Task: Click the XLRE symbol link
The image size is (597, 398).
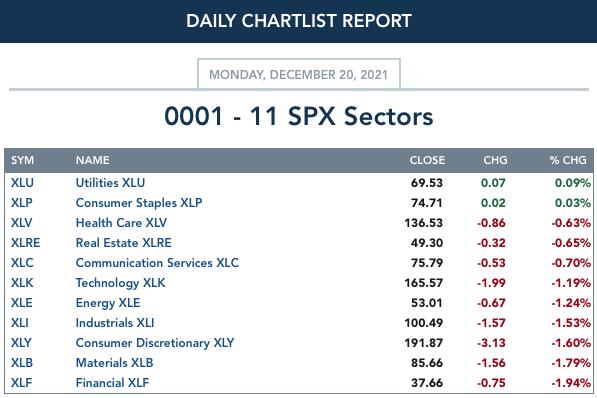Action: point(25,243)
